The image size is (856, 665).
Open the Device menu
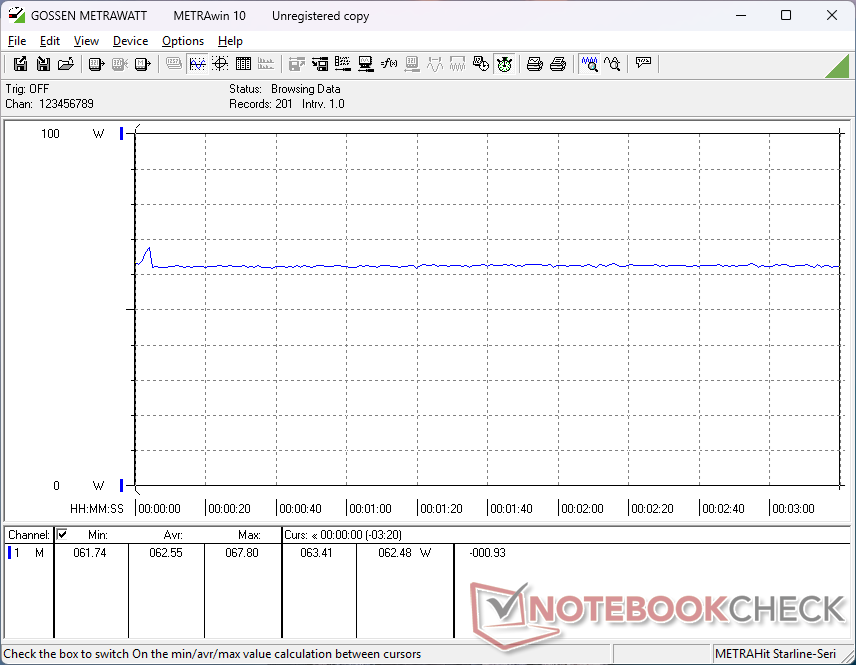coord(130,41)
